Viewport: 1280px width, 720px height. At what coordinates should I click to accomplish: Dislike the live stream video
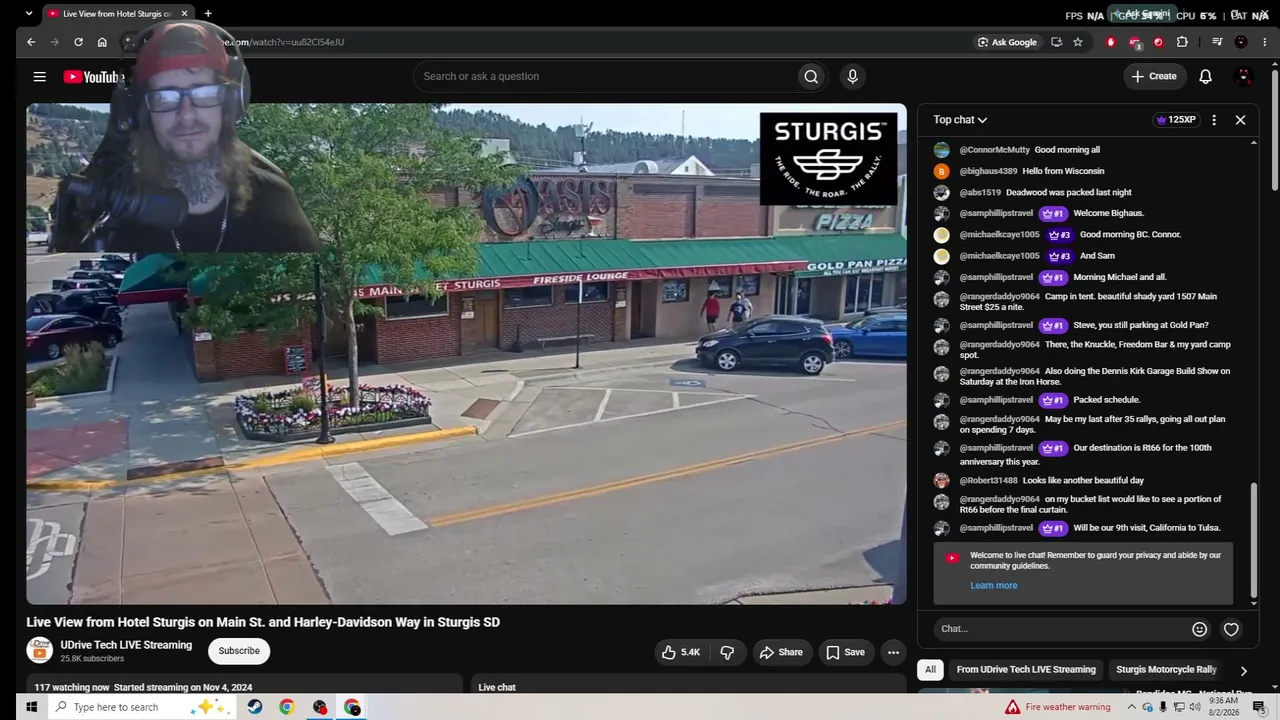click(727, 652)
